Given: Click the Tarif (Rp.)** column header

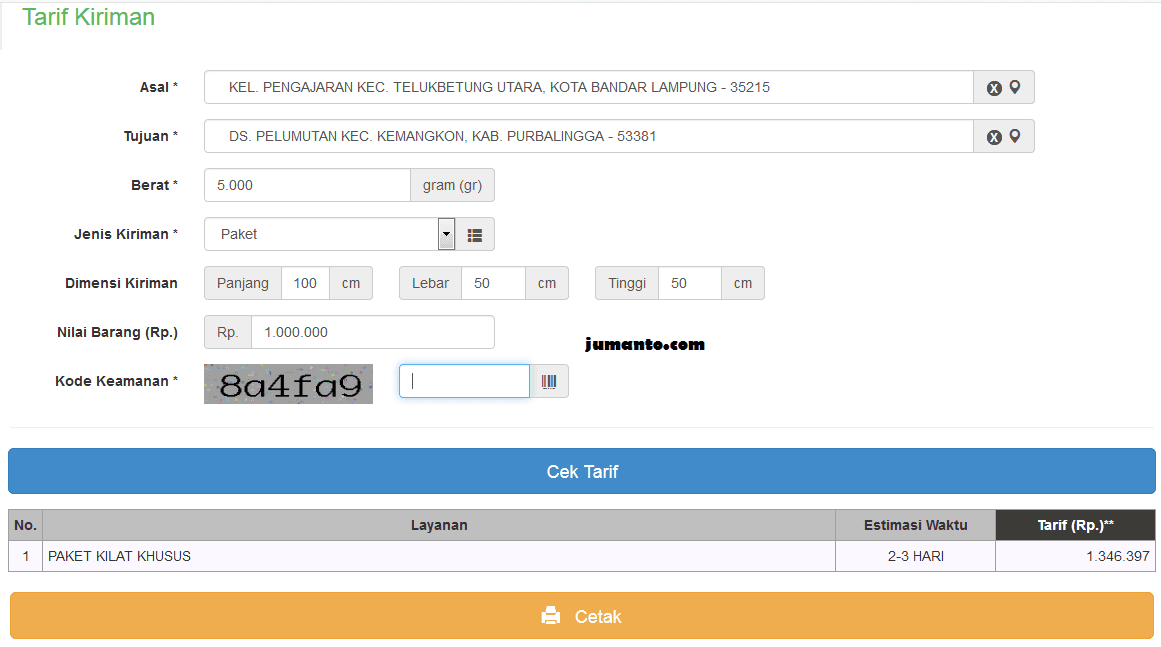Looking at the screenshot, I should coord(1075,525).
